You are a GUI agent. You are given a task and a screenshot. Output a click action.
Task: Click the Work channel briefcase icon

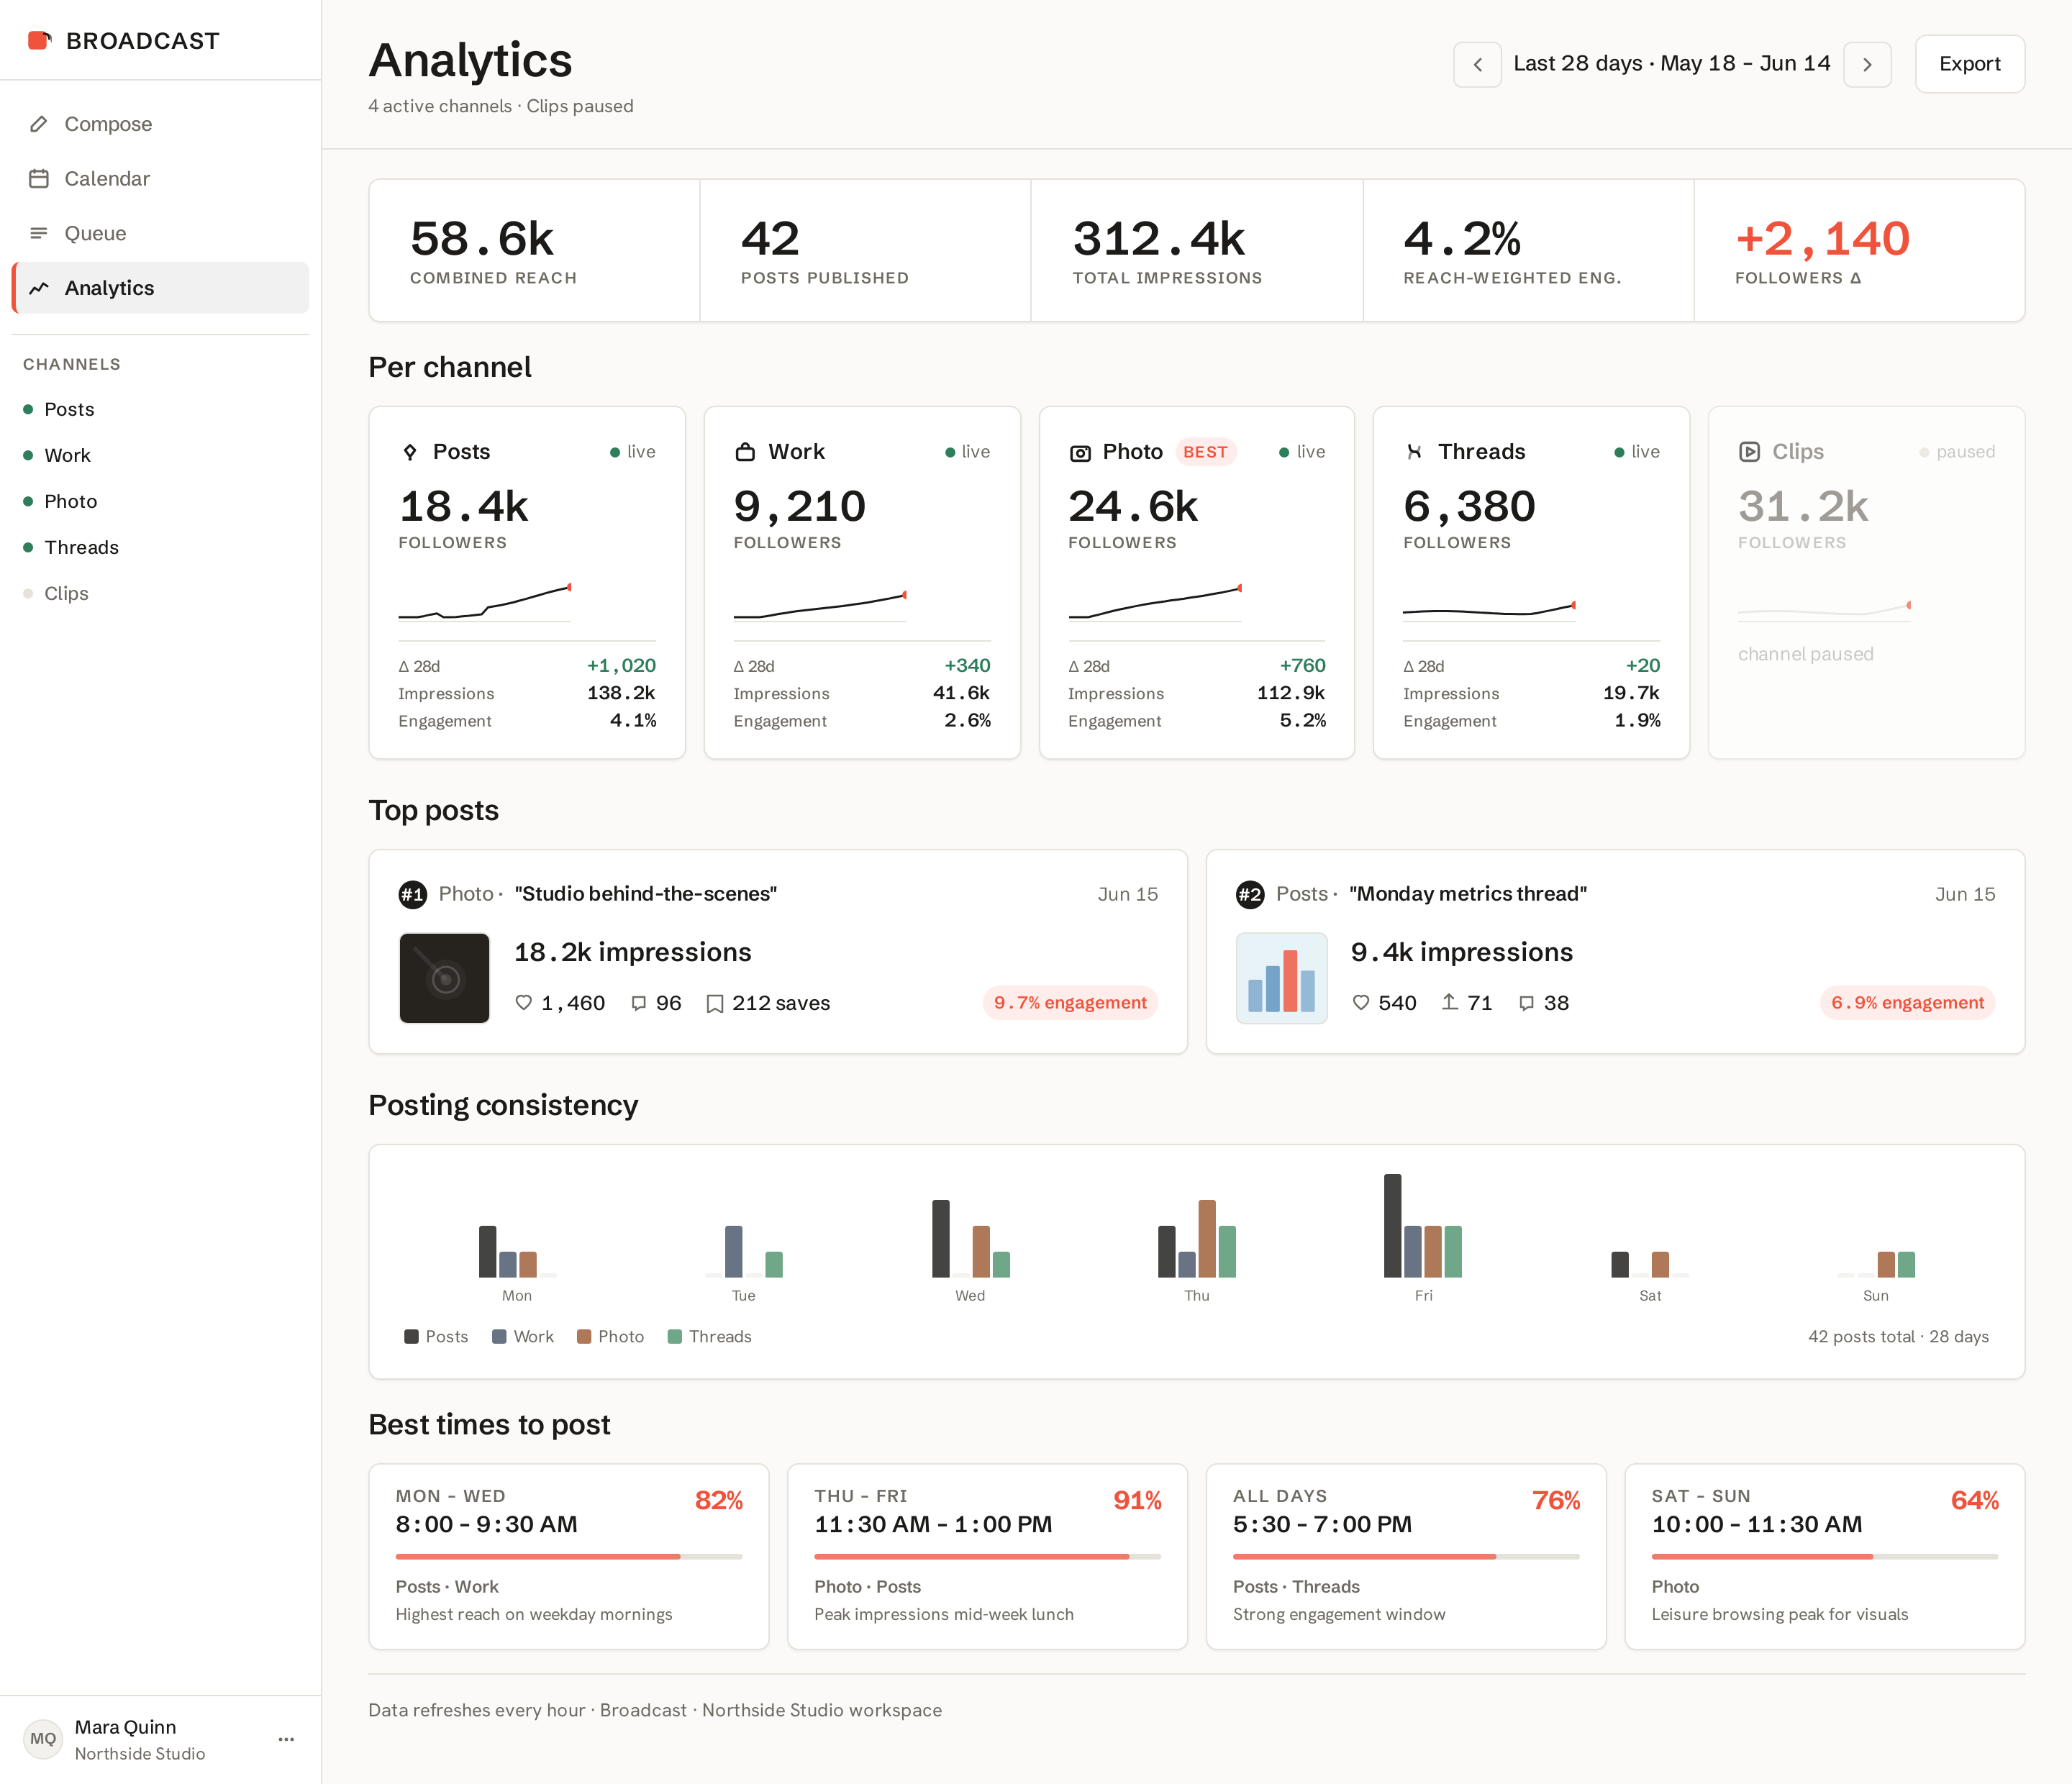tap(745, 452)
